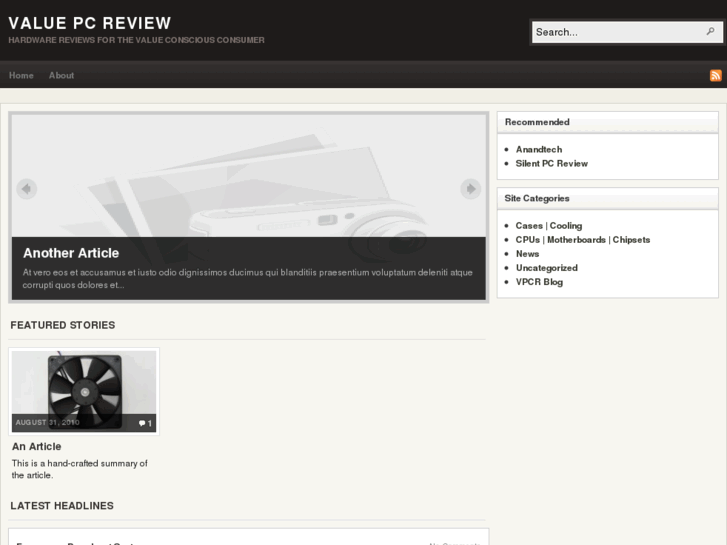Click the Search input field
The image size is (727, 545).
627,32
